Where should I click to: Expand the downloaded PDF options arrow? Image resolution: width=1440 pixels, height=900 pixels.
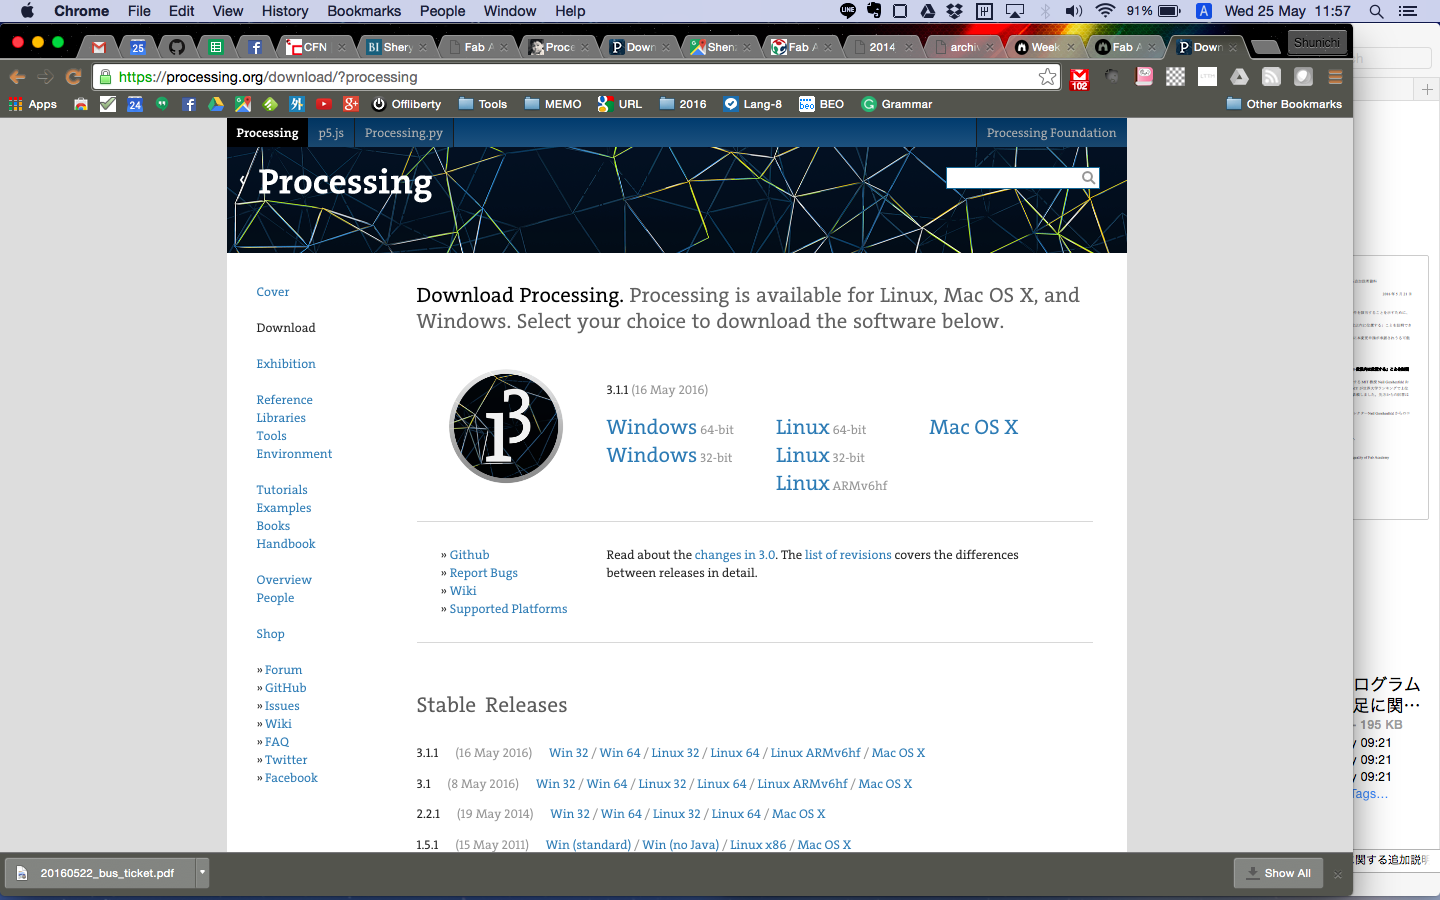click(x=202, y=873)
